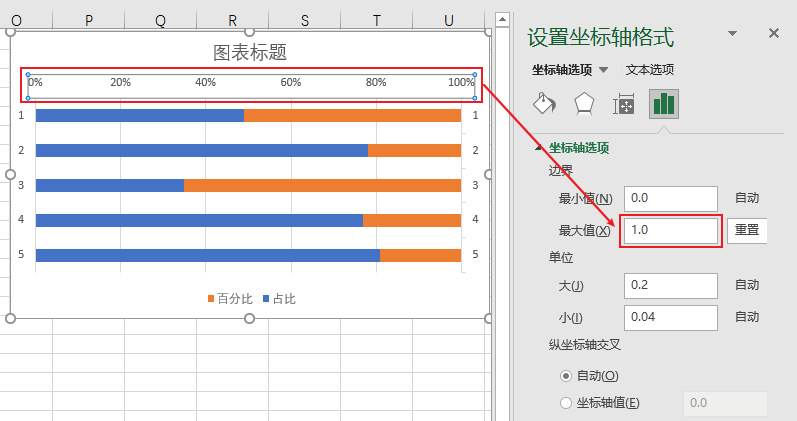Viewport: 797px width, 421px height.
Task: Click the blue bar in row 4
Action: 199,220
